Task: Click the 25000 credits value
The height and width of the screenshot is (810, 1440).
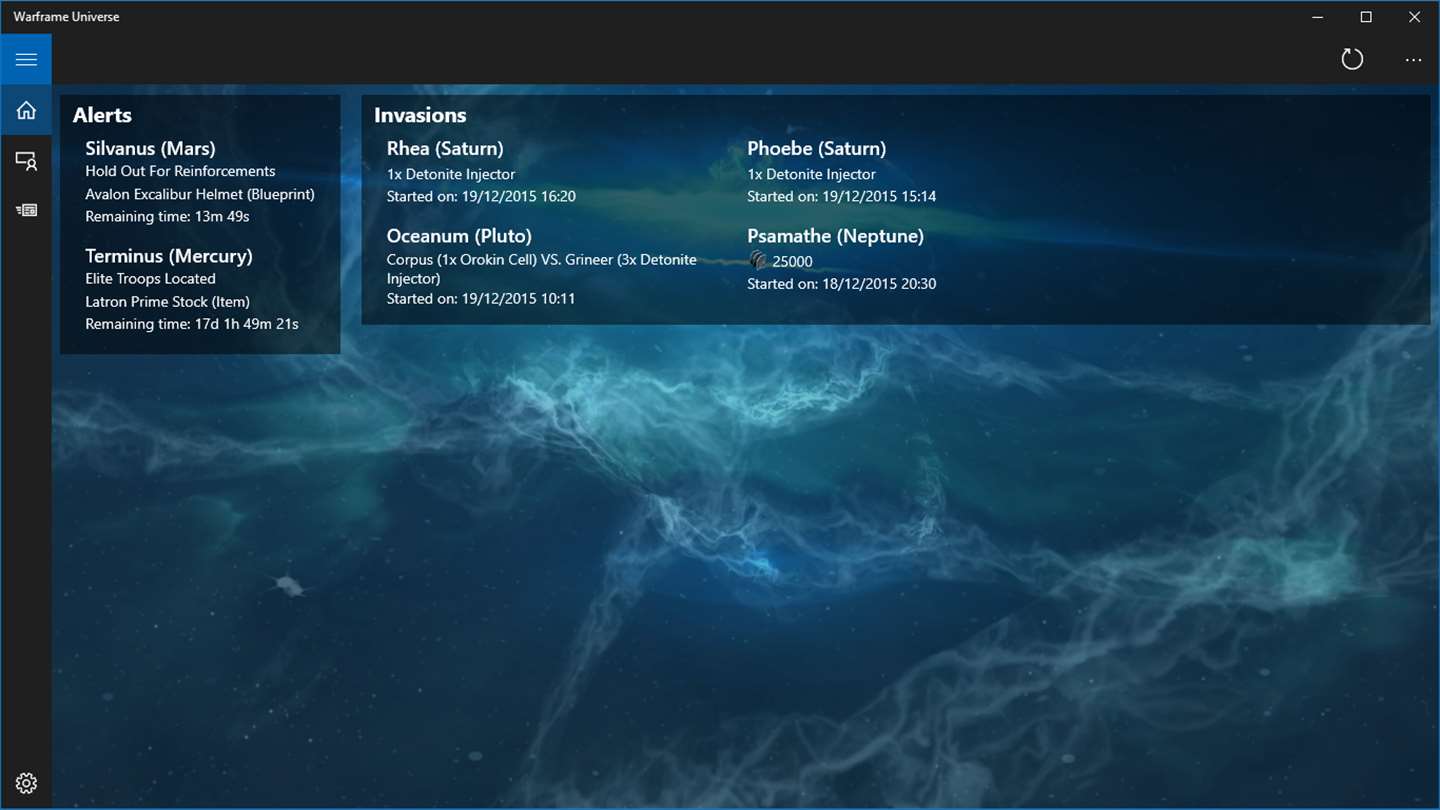Action: tap(792, 262)
